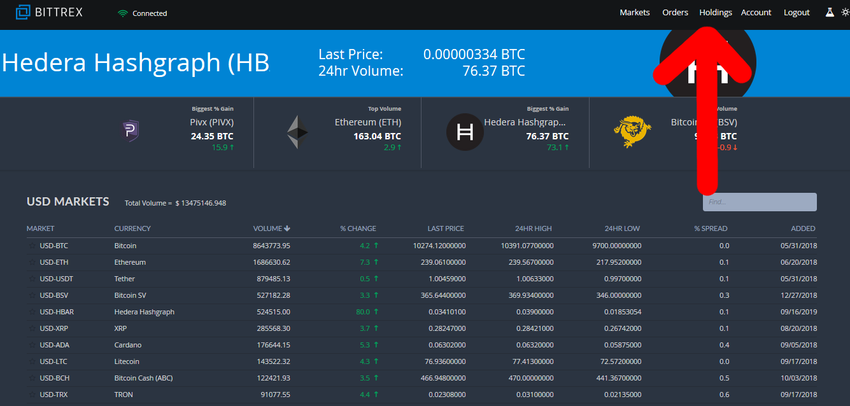Image resolution: width=850 pixels, height=406 pixels.
Task: Open the Markets menu item
Action: [x=635, y=13]
